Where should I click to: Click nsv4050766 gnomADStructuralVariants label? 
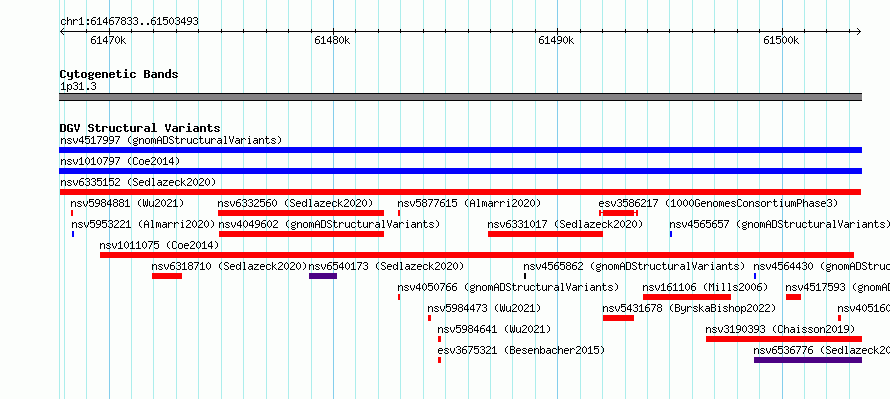[x=508, y=287]
